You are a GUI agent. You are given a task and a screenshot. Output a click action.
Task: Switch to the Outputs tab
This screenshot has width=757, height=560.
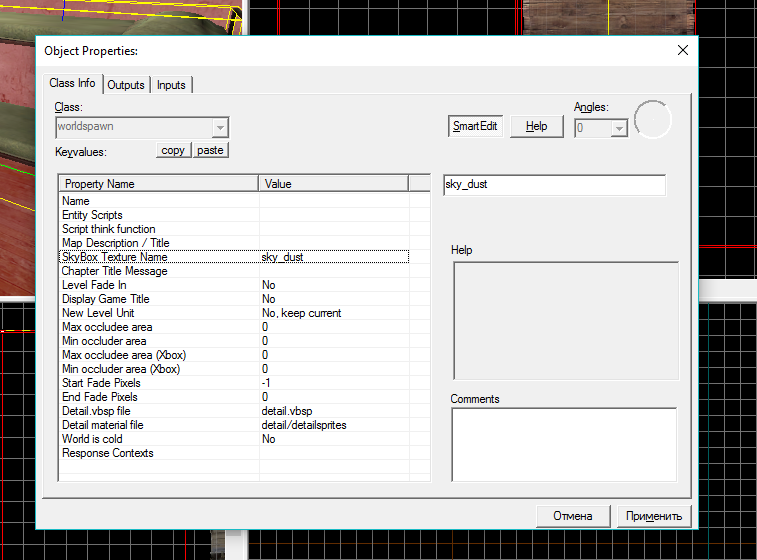pyautogui.click(x=126, y=85)
